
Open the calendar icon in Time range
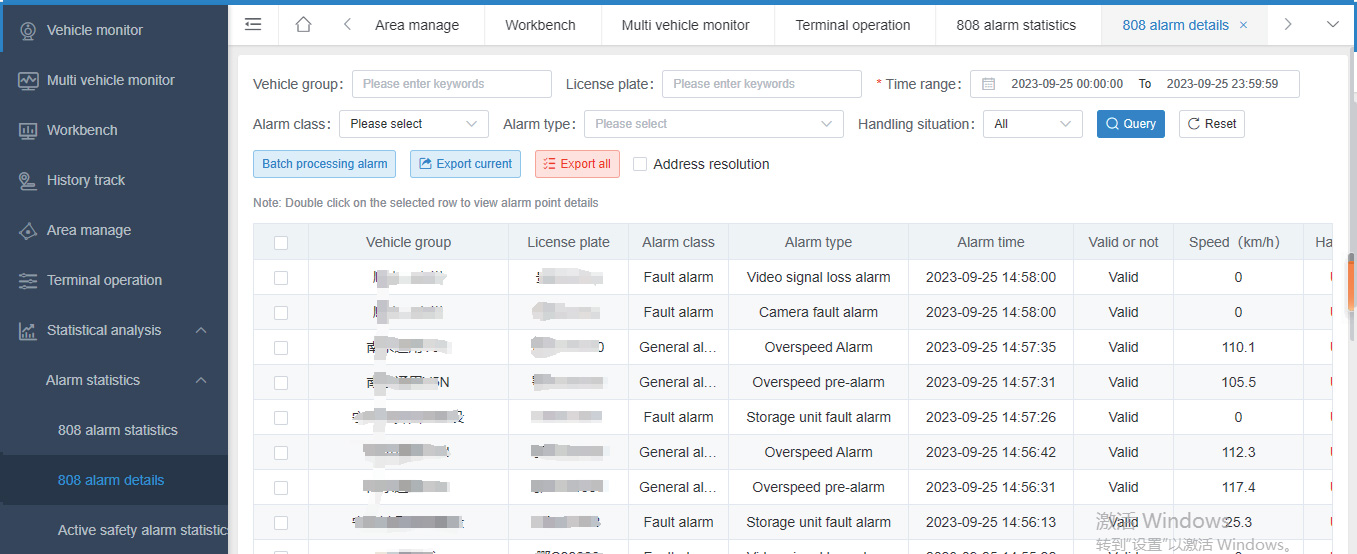(x=989, y=84)
